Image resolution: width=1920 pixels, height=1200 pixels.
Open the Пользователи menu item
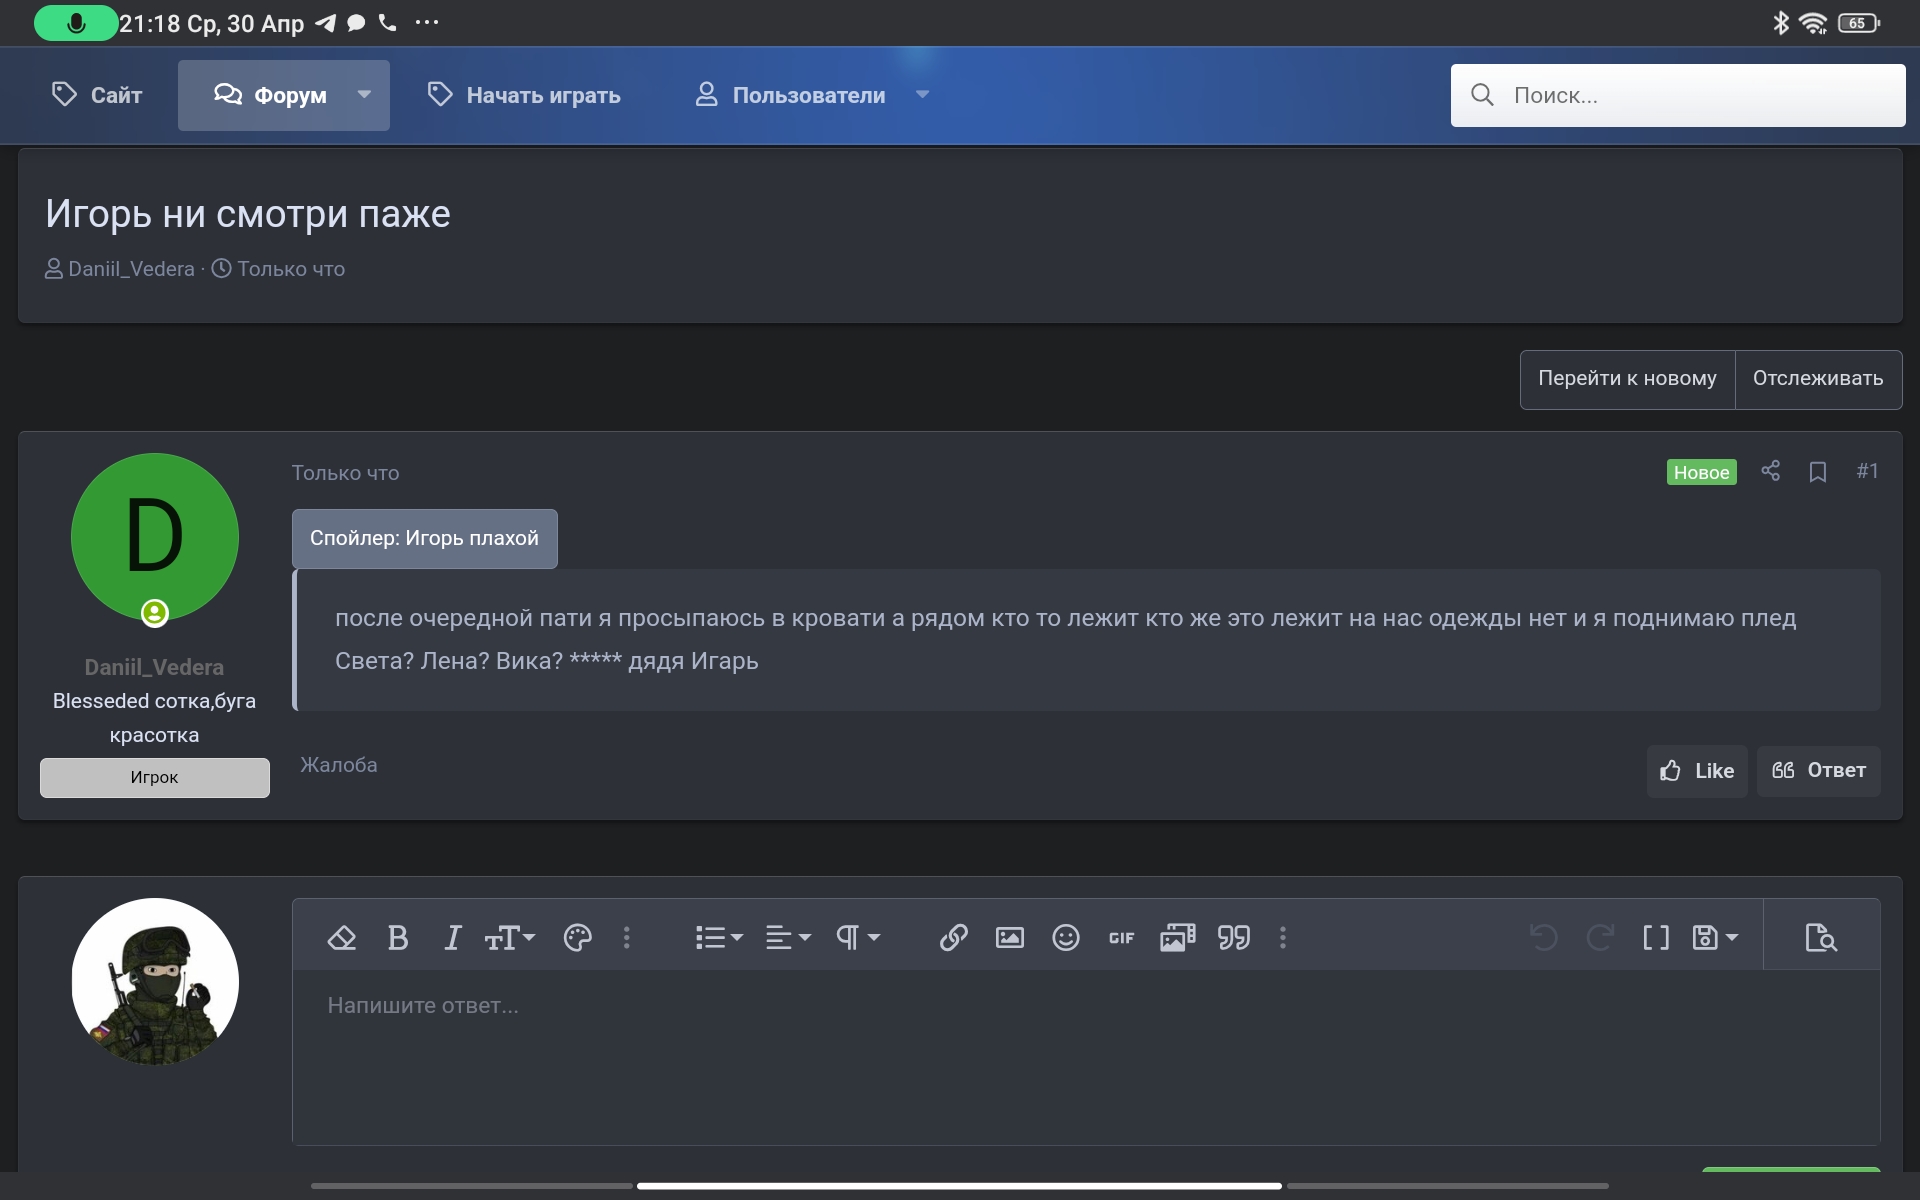(x=808, y=95)
